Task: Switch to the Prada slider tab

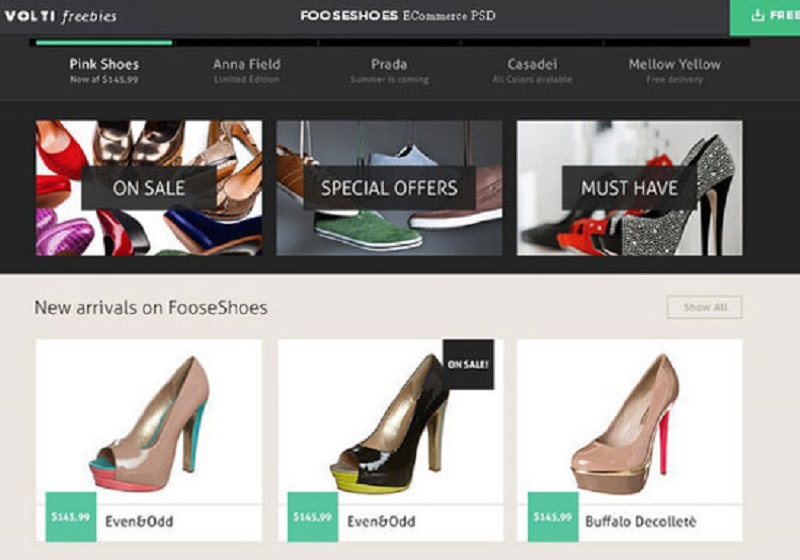Action: [389, 70]
